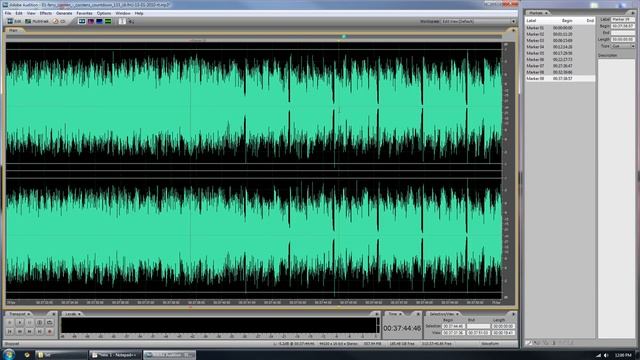Viewport: 640px width, 360px height.
Task: Open Markers panel tab menu arrow
Action: 546,13
